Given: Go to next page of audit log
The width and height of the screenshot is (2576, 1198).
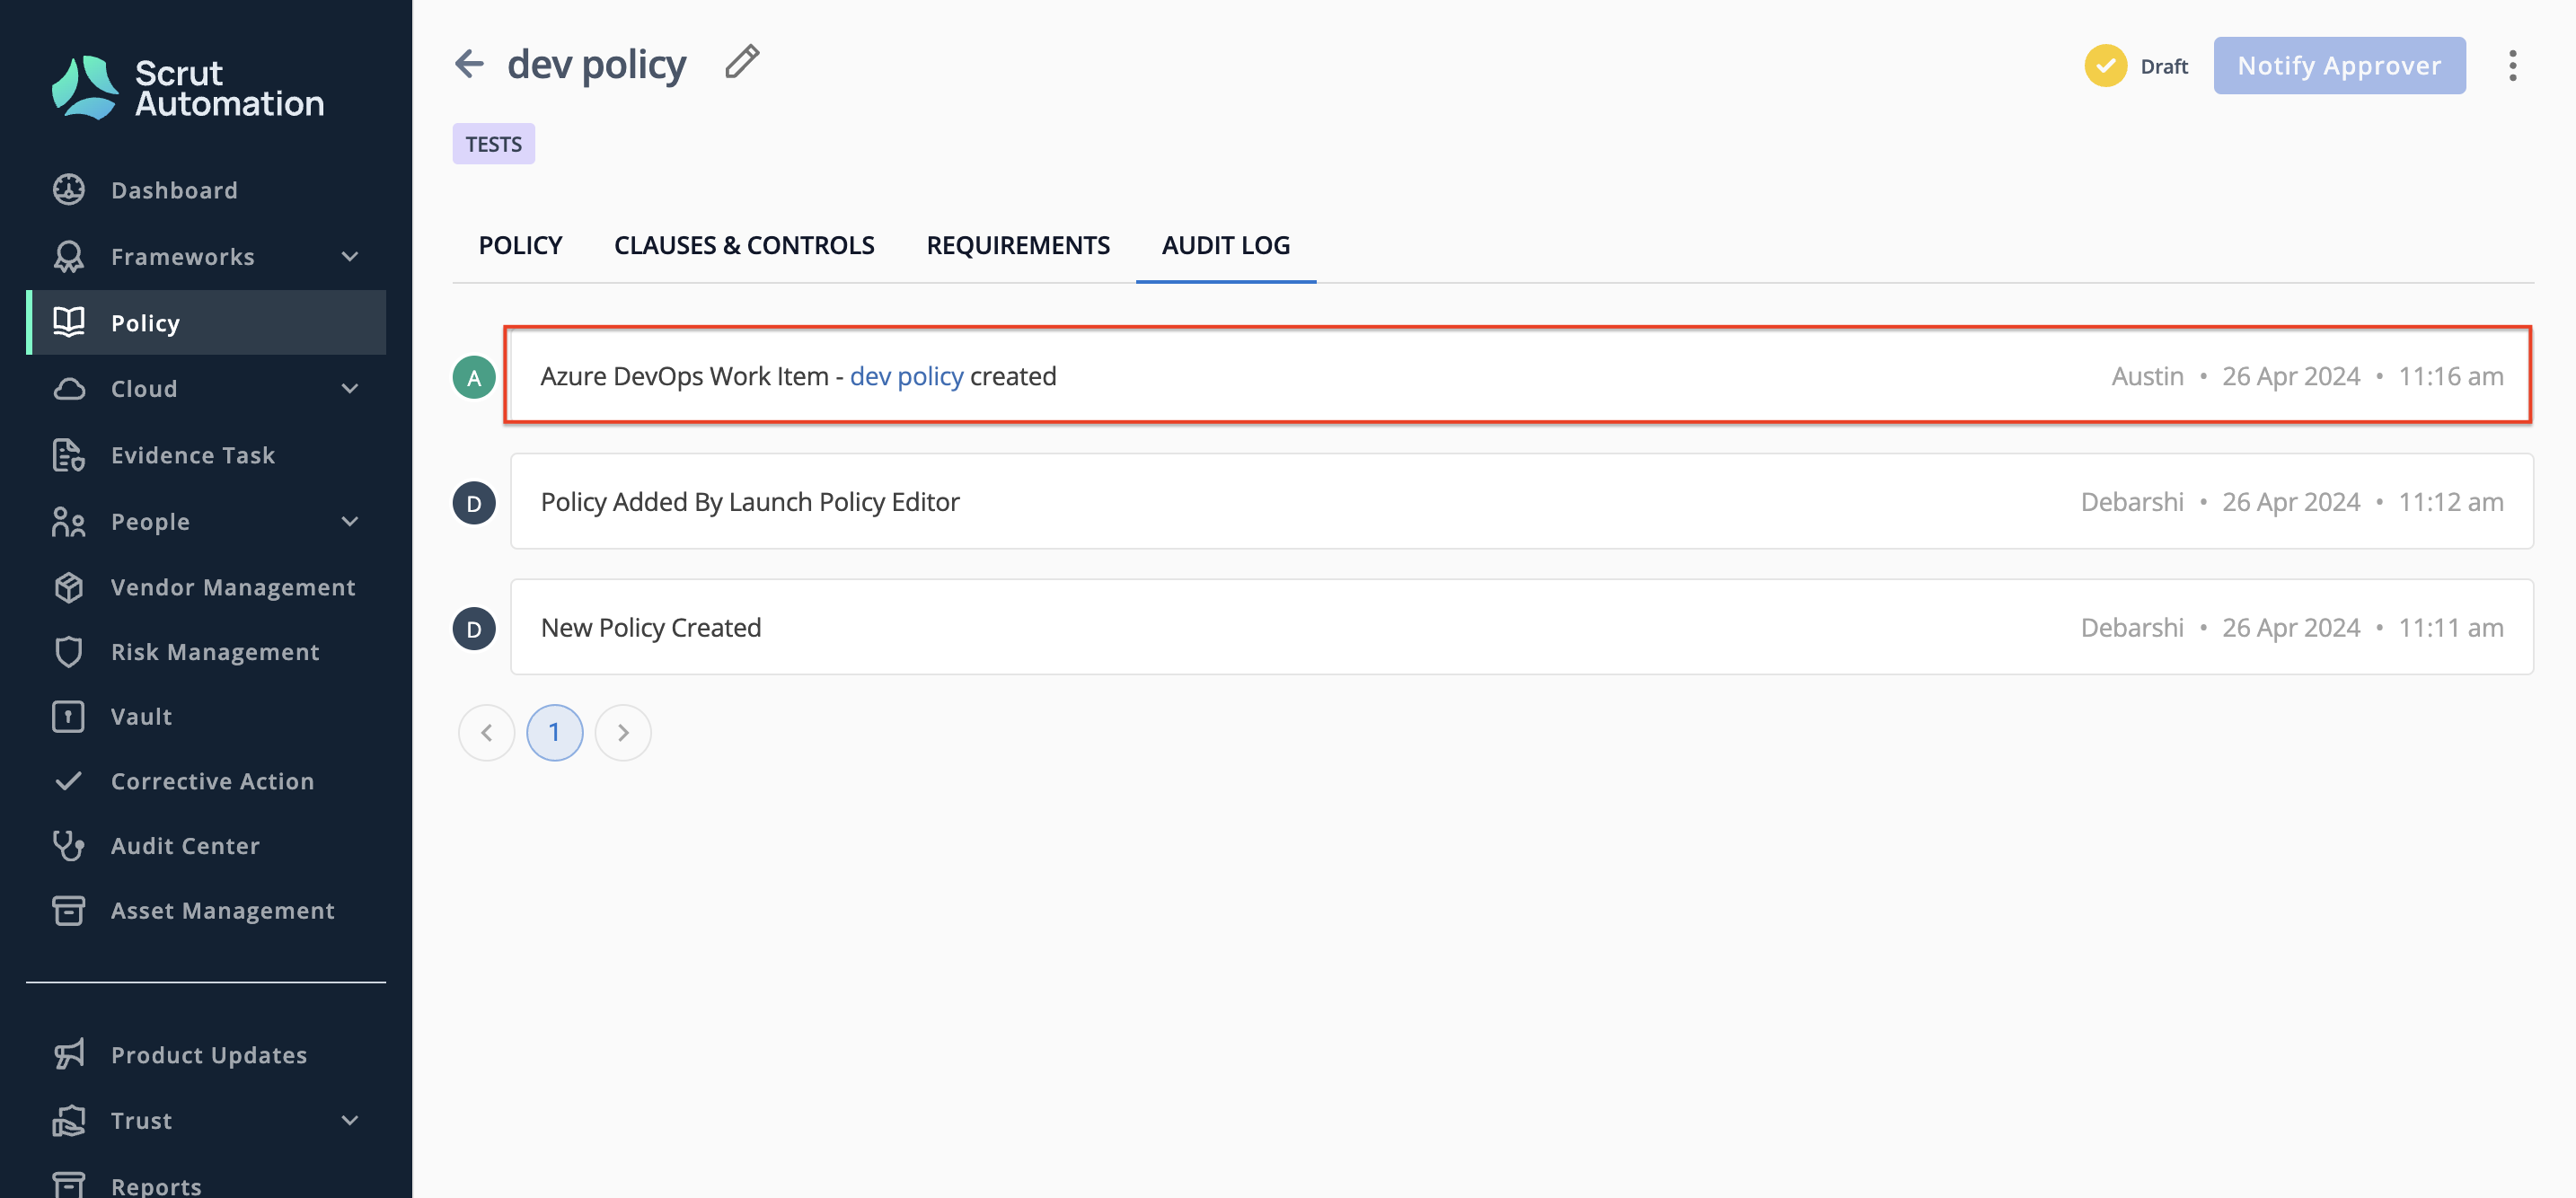Looking at the screenshot, I should (623, 733).
